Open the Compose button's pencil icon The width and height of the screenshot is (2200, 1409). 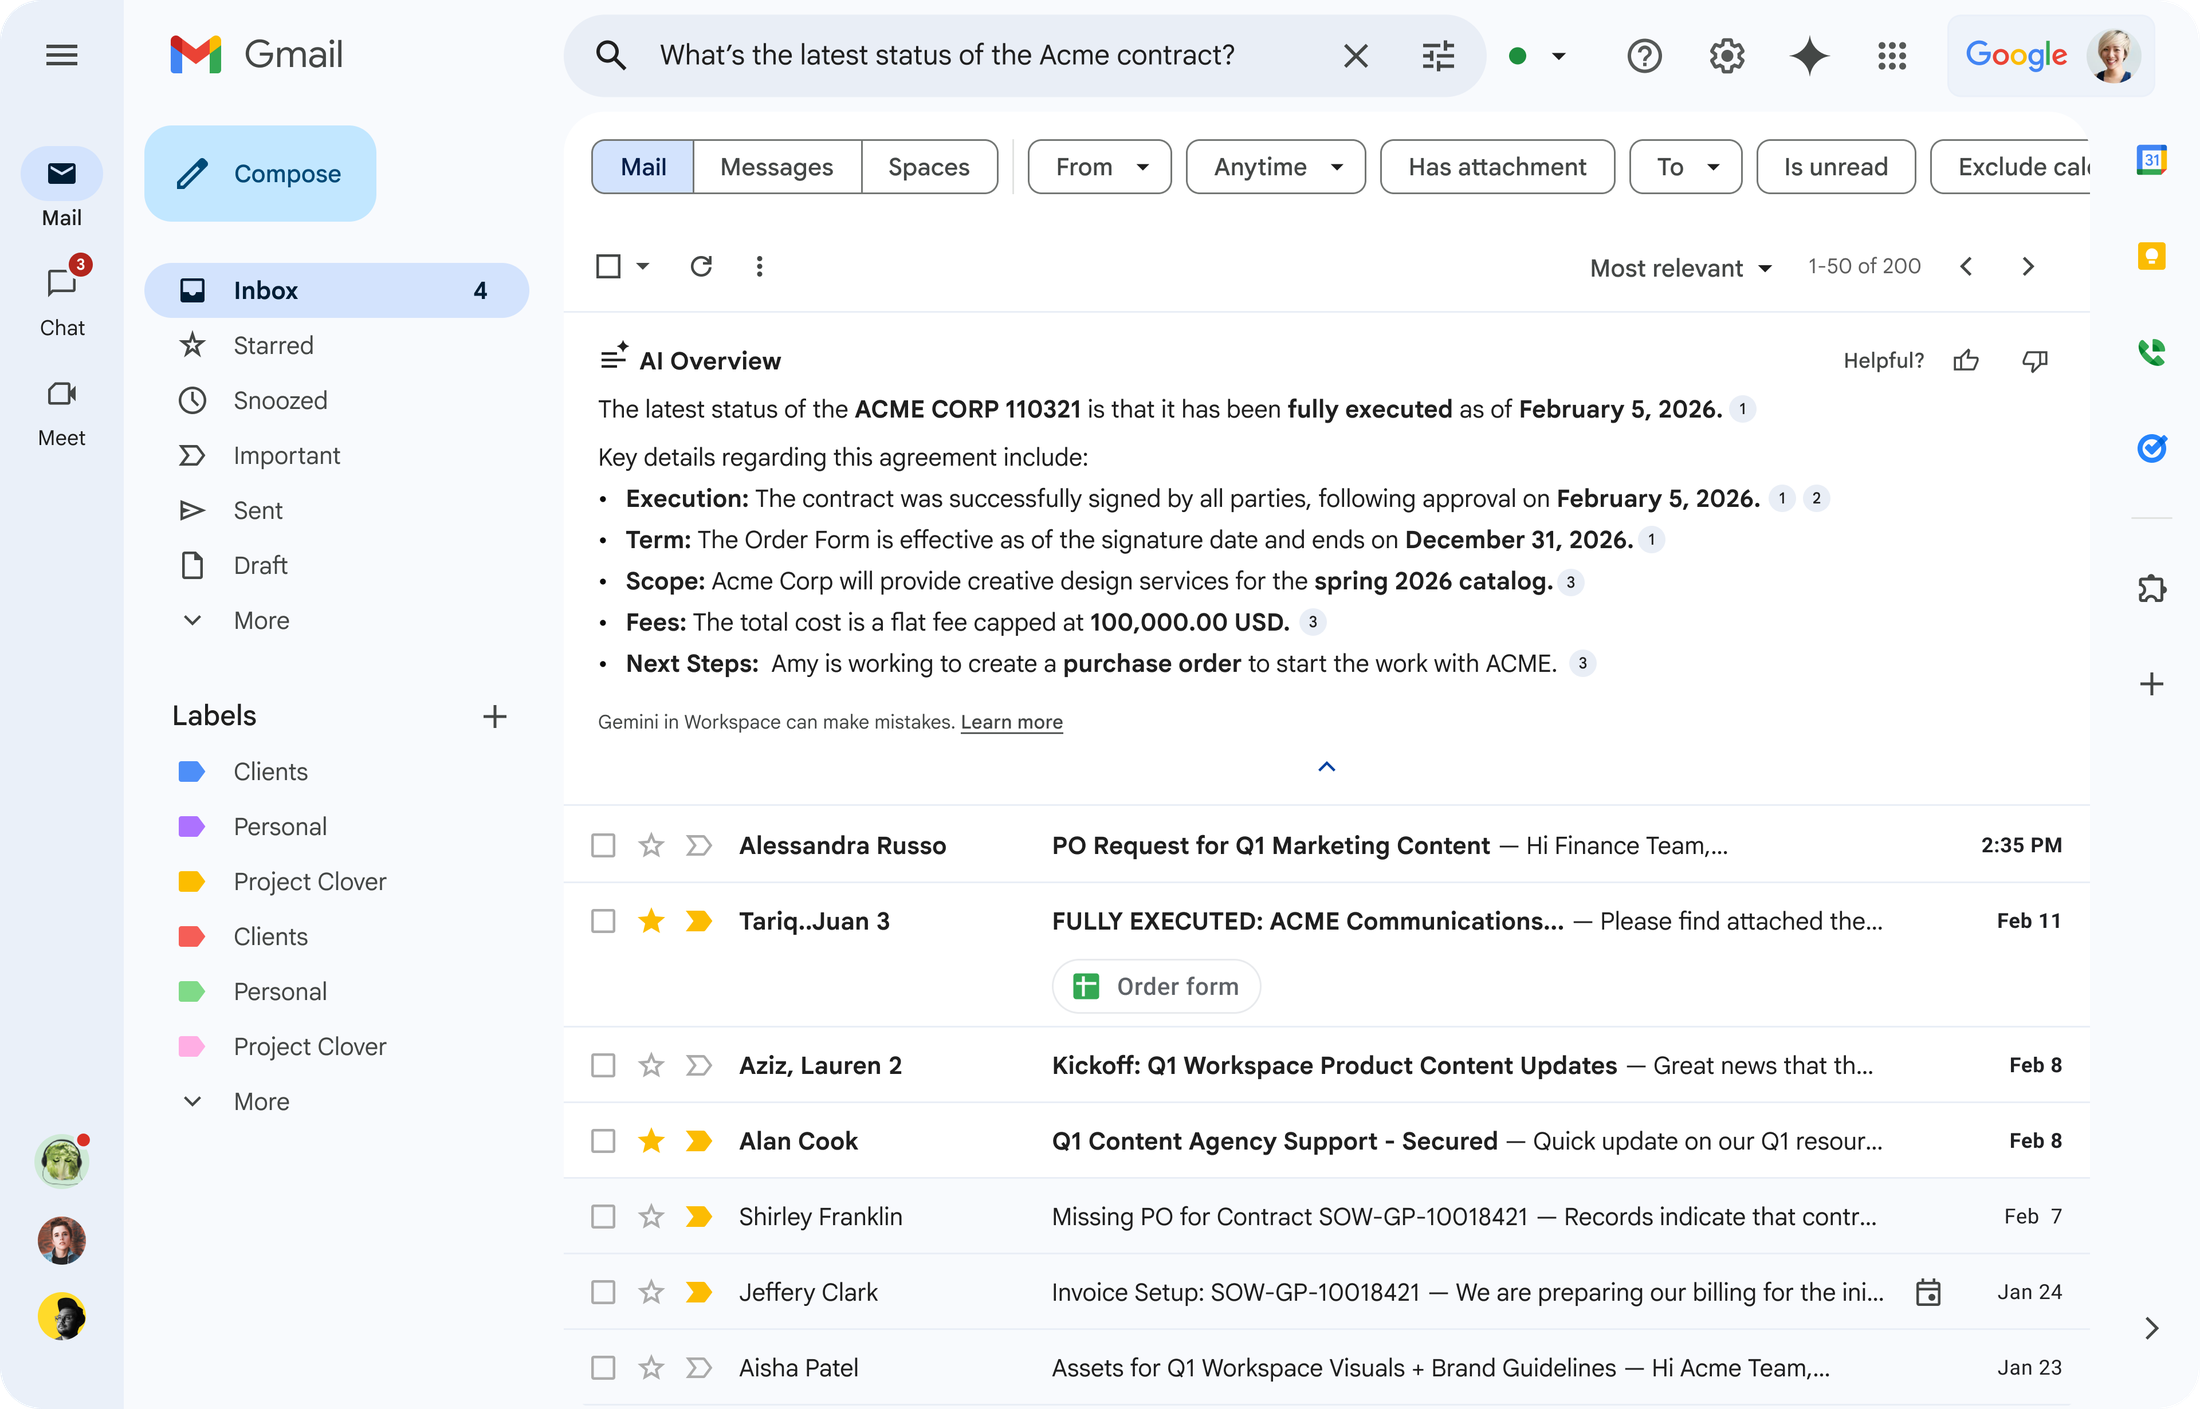coord(193,173)
